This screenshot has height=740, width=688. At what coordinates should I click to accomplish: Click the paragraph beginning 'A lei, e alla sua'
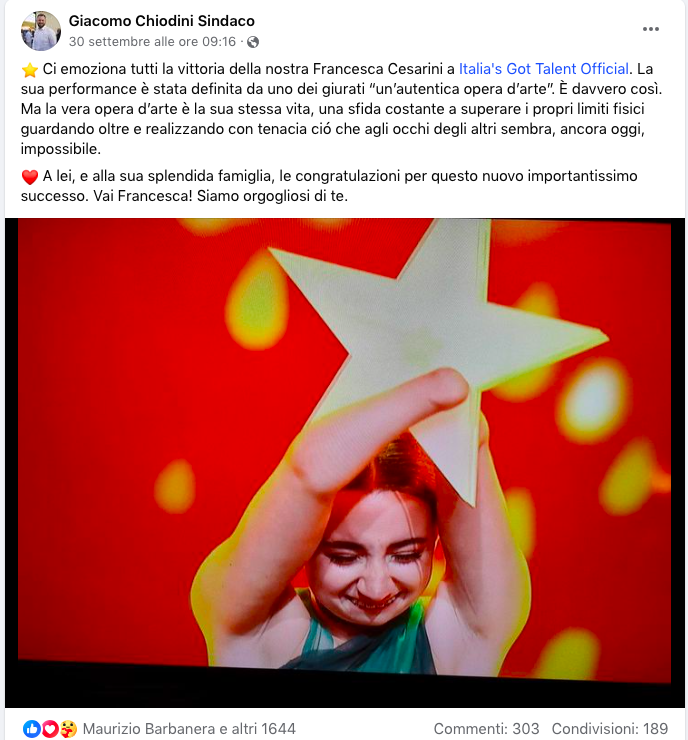click(x=329, y=186)
